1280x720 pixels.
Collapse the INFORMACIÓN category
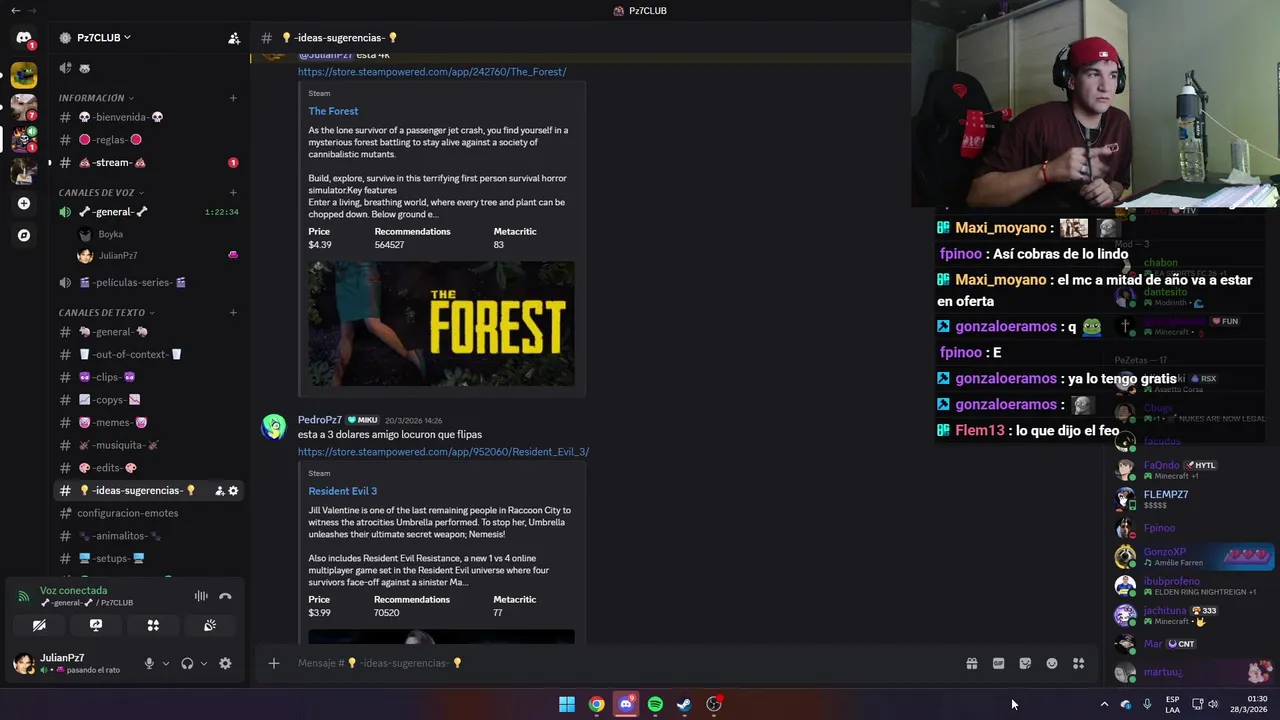(96, 98)
